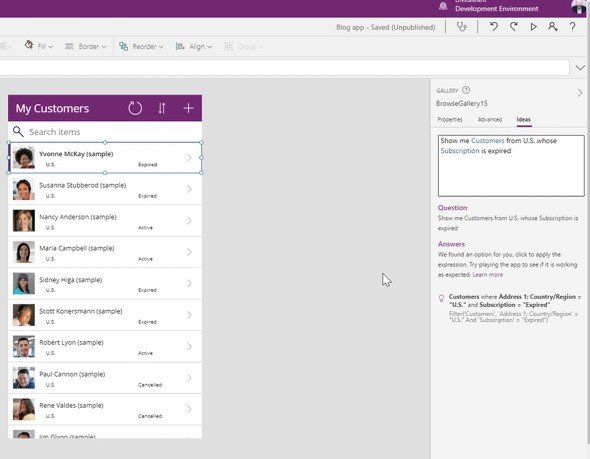Add a new customer with plus icon
This screenshot has height=459, width=590.
pos(188,108)
